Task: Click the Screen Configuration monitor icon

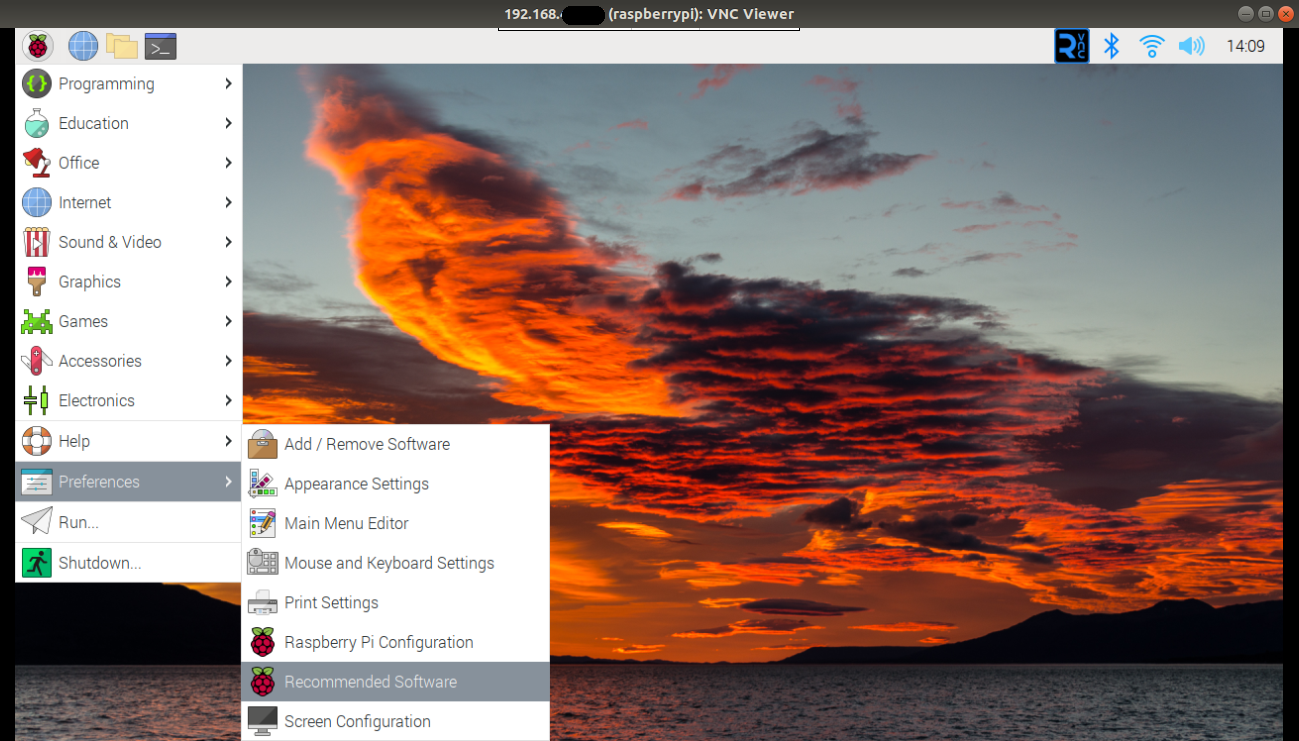Action: [x=263, y=721]
